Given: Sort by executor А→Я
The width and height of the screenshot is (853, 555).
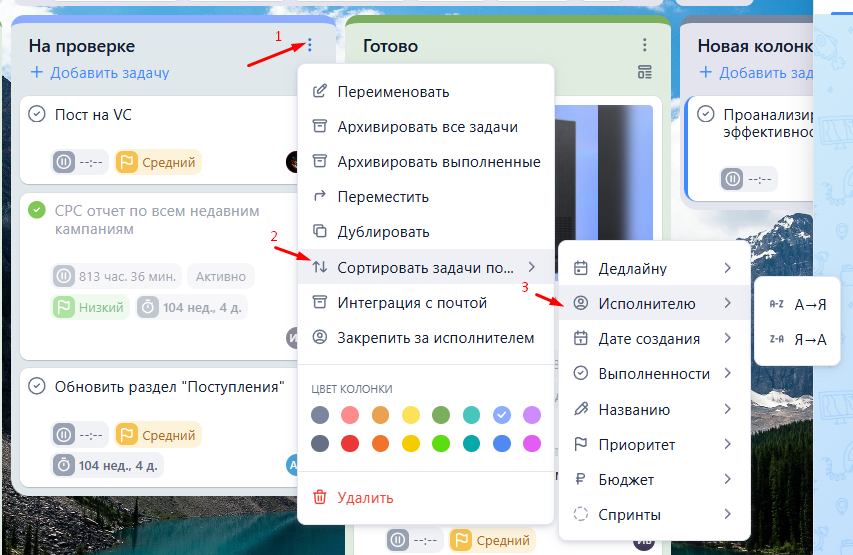Looking at the screenshot, I should pyautogui.click(x=797, y=304).
